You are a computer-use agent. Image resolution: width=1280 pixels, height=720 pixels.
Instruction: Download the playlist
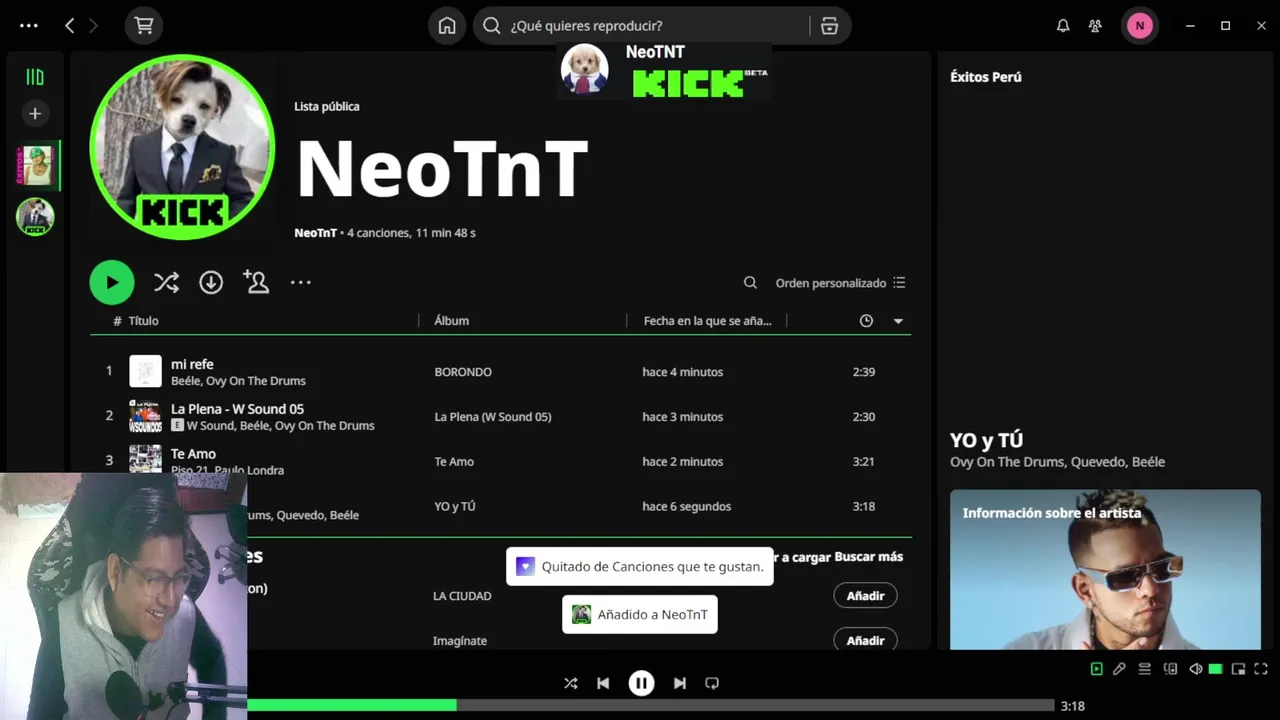211,283
